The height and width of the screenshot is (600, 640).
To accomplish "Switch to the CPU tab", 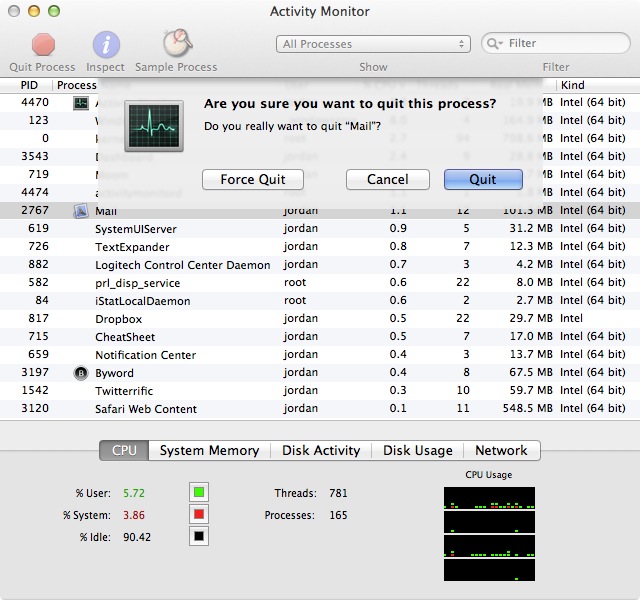I will pyautogui.click(x=124, y=450).
